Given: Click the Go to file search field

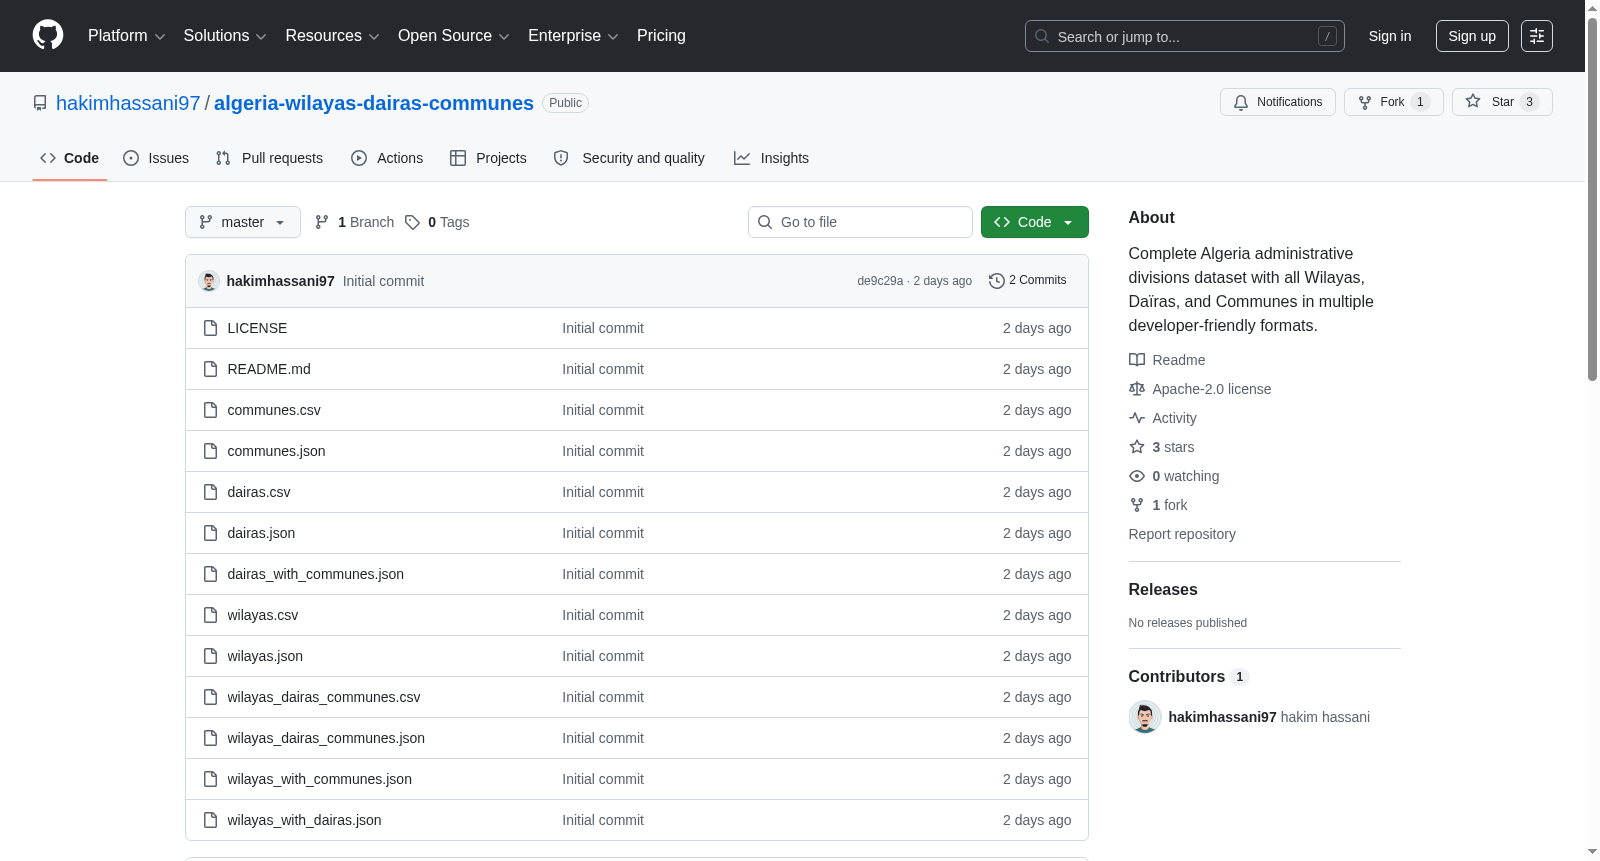Looking at the screenshot, I should (860, 222).
